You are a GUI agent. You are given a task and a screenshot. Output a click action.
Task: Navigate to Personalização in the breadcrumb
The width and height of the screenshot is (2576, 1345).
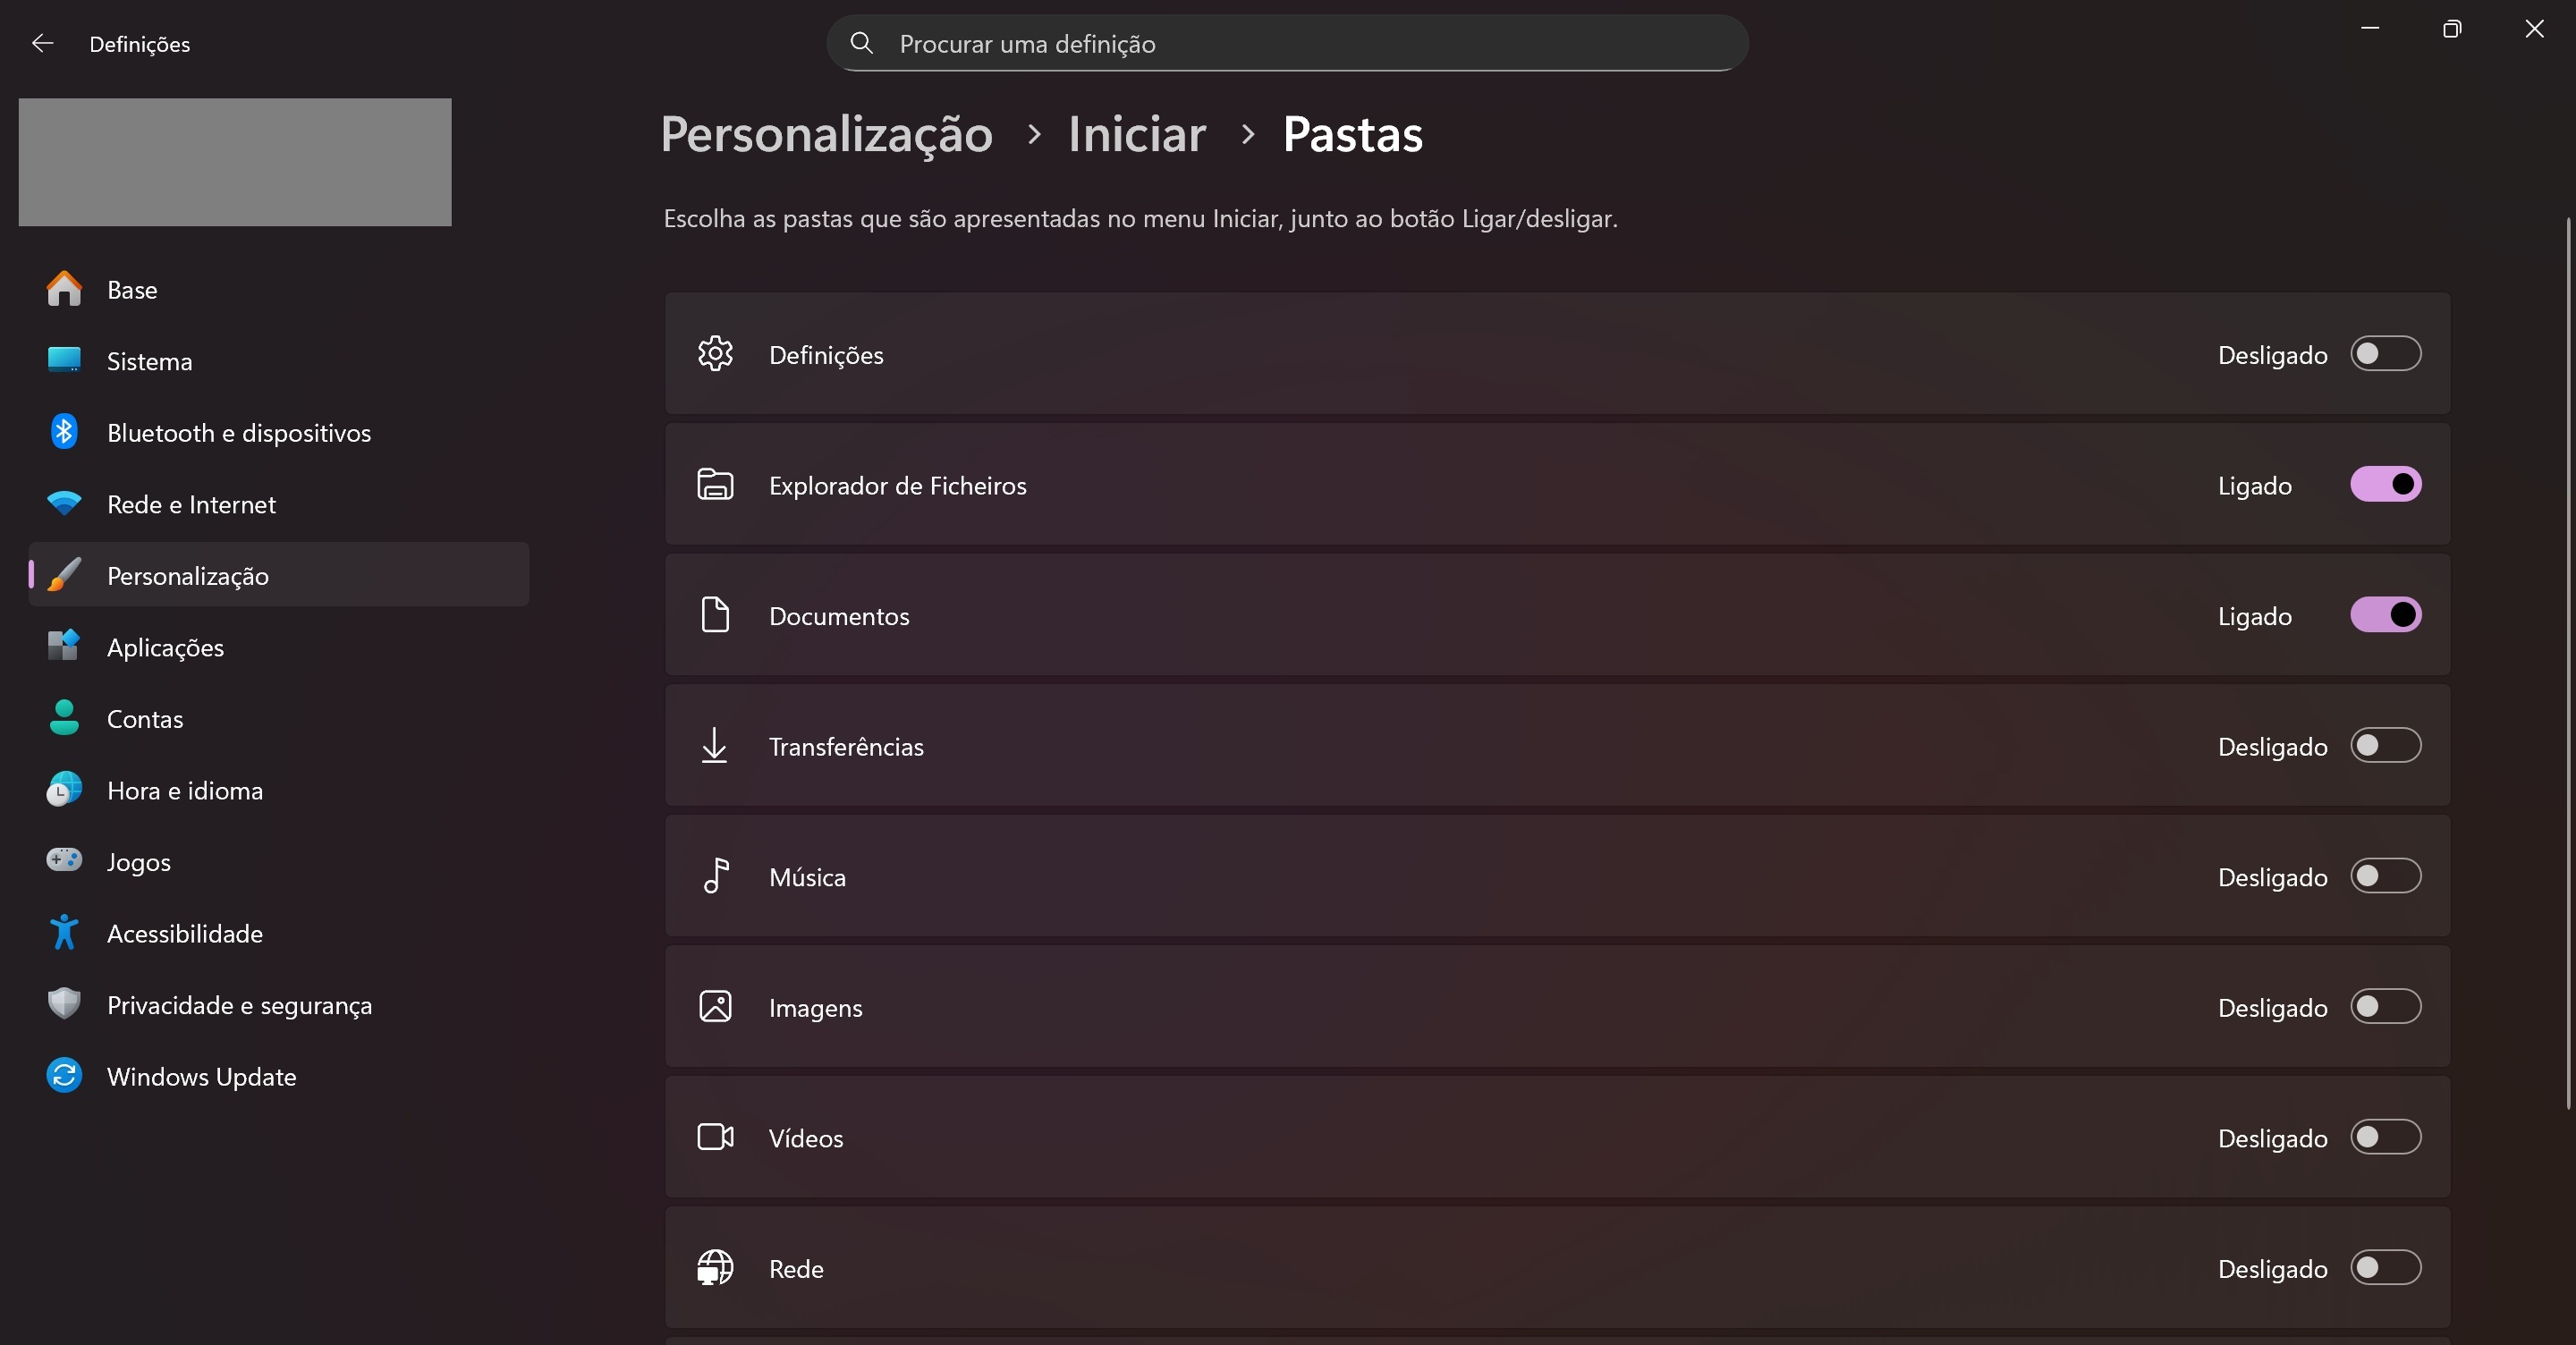coord(826,134)
